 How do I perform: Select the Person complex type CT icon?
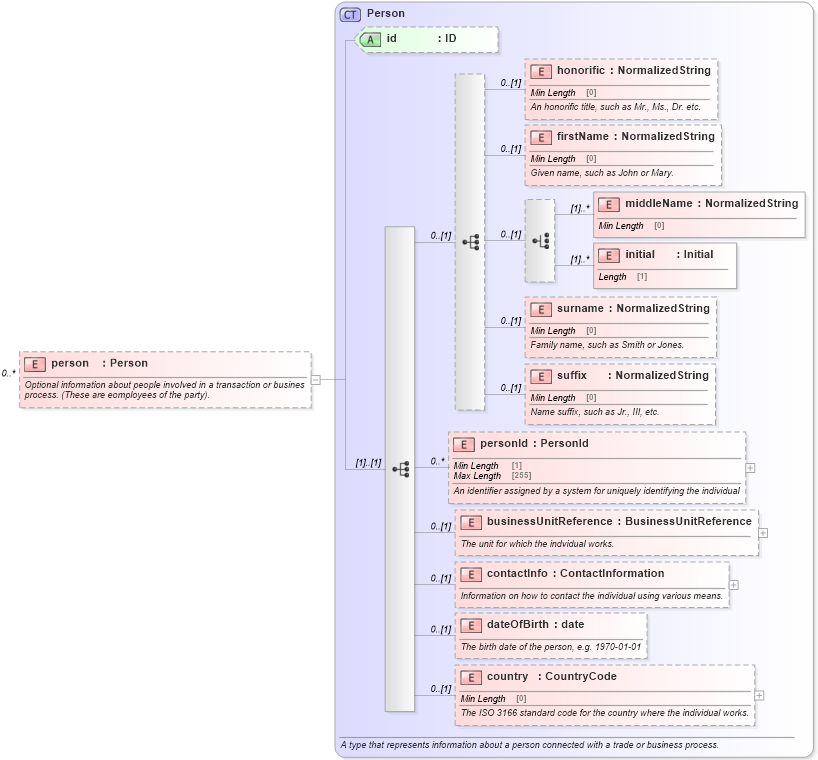click(349, 13)
